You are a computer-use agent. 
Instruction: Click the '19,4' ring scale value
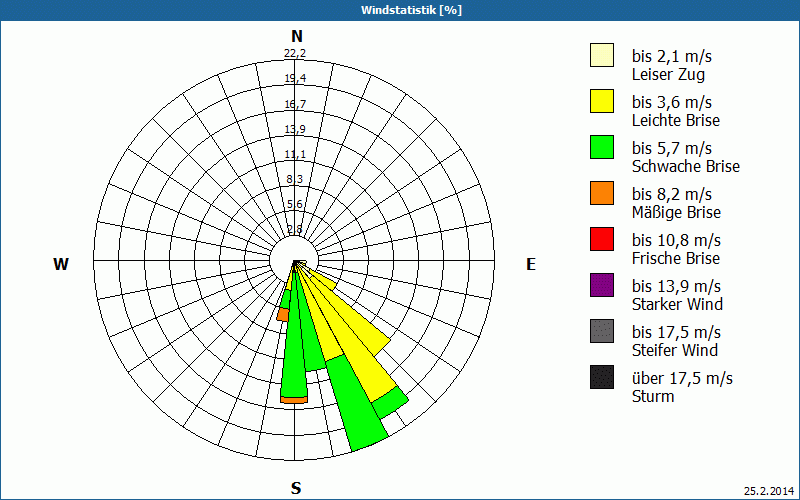295,78
